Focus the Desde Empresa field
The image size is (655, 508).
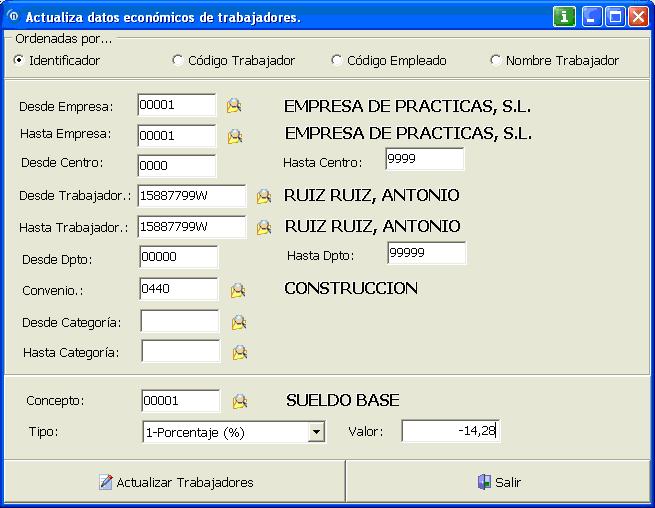pos(177,105)
